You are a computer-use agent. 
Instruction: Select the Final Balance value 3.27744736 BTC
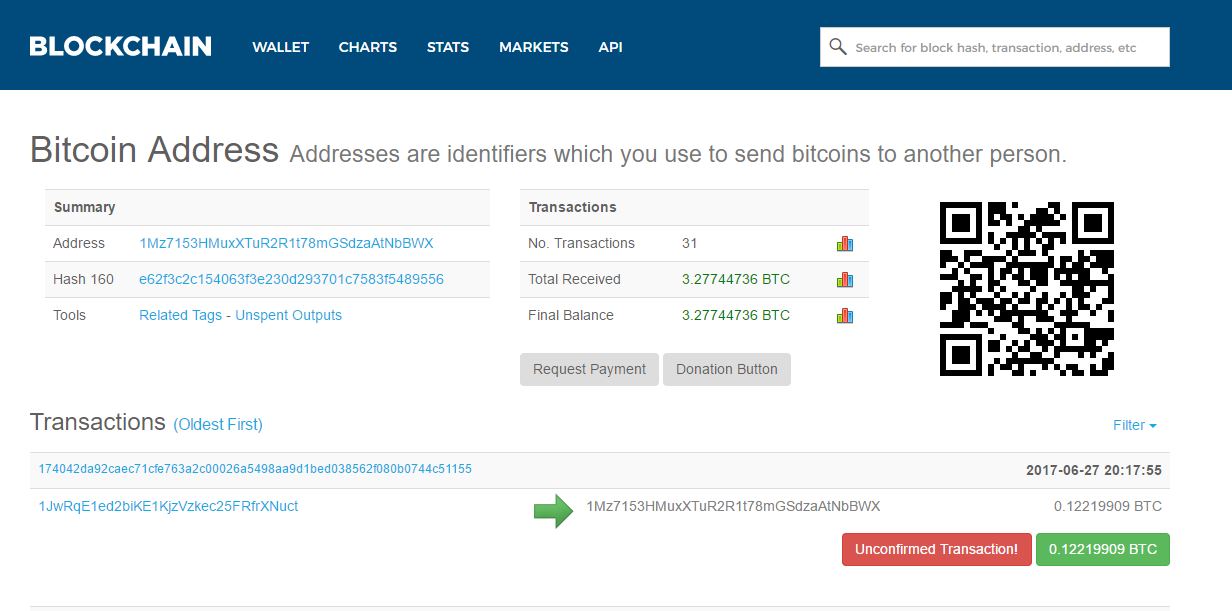click(x=736, y=315)
